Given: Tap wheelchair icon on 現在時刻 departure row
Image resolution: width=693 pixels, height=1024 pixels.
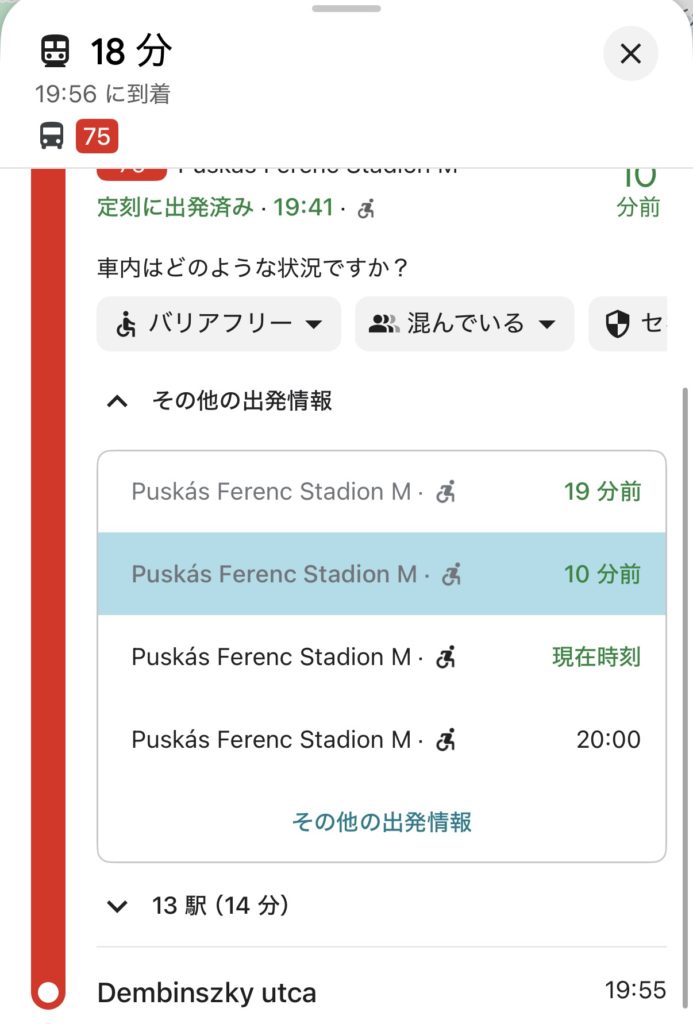Looking at the screenshot, I should click(x=447, y=657).
